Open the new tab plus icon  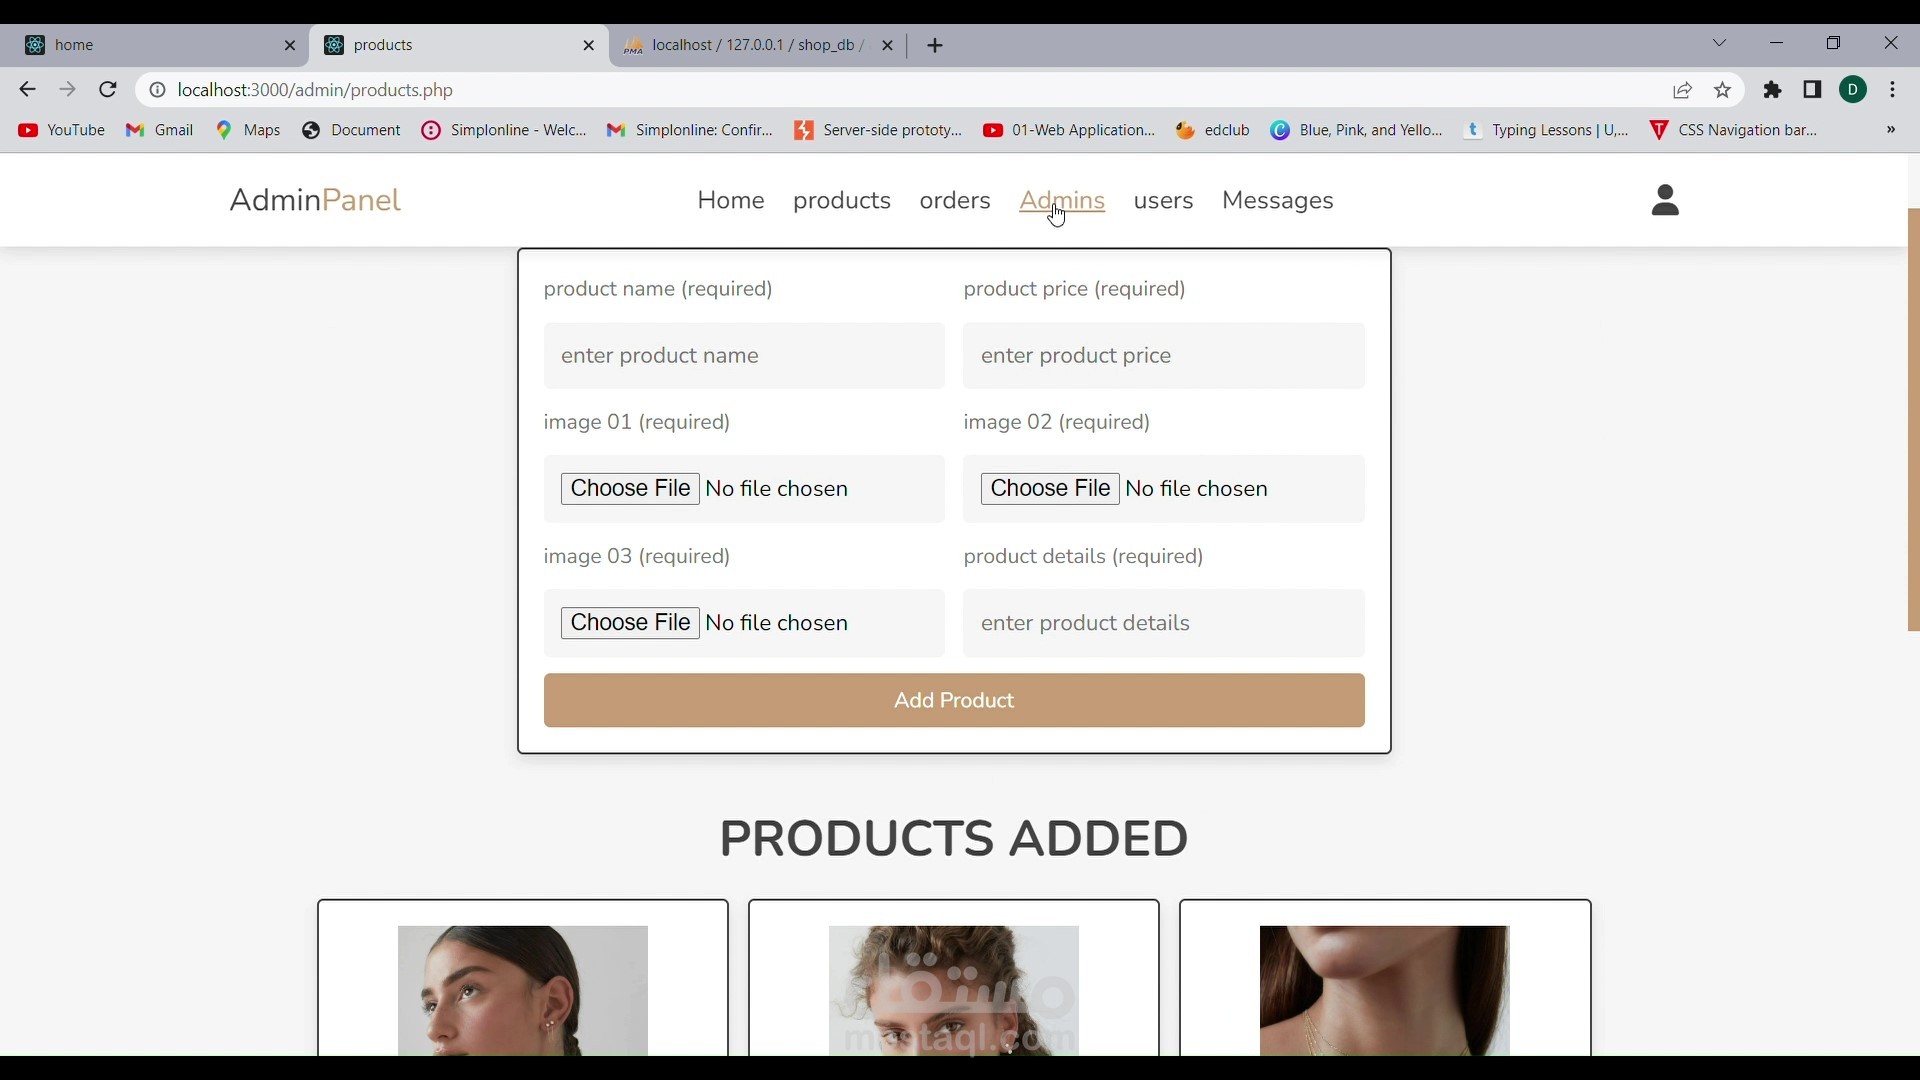pyautogui.click(x=935, y=46)
